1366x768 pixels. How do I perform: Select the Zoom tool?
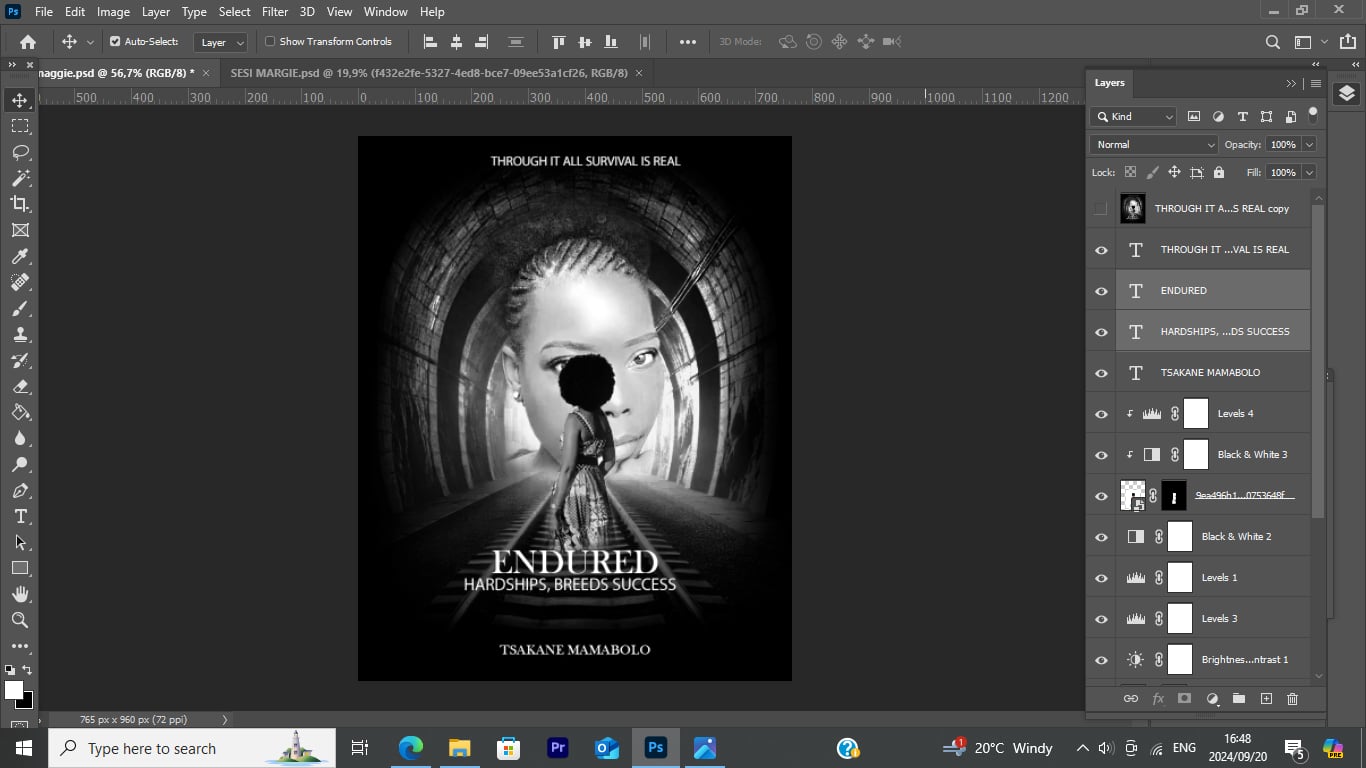pos(20,620)
